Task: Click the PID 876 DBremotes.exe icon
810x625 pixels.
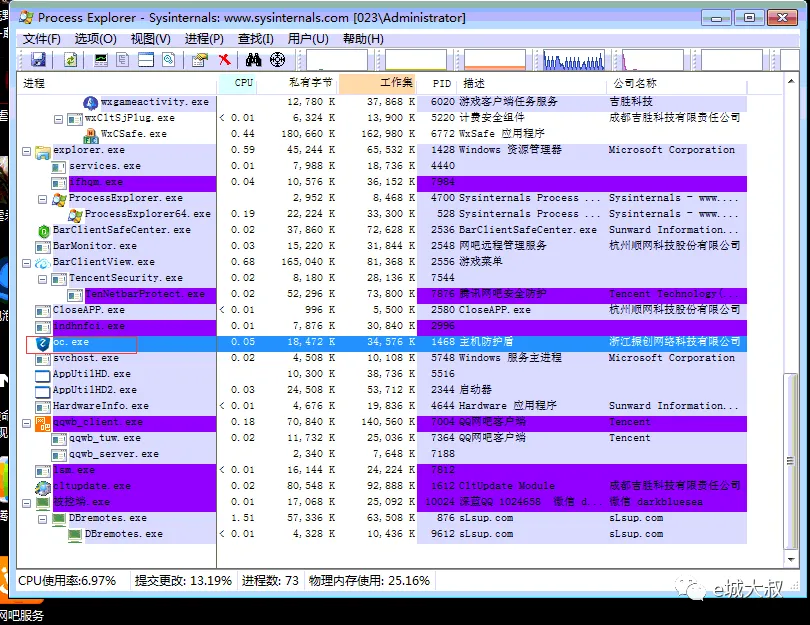Action: [59, 519]
